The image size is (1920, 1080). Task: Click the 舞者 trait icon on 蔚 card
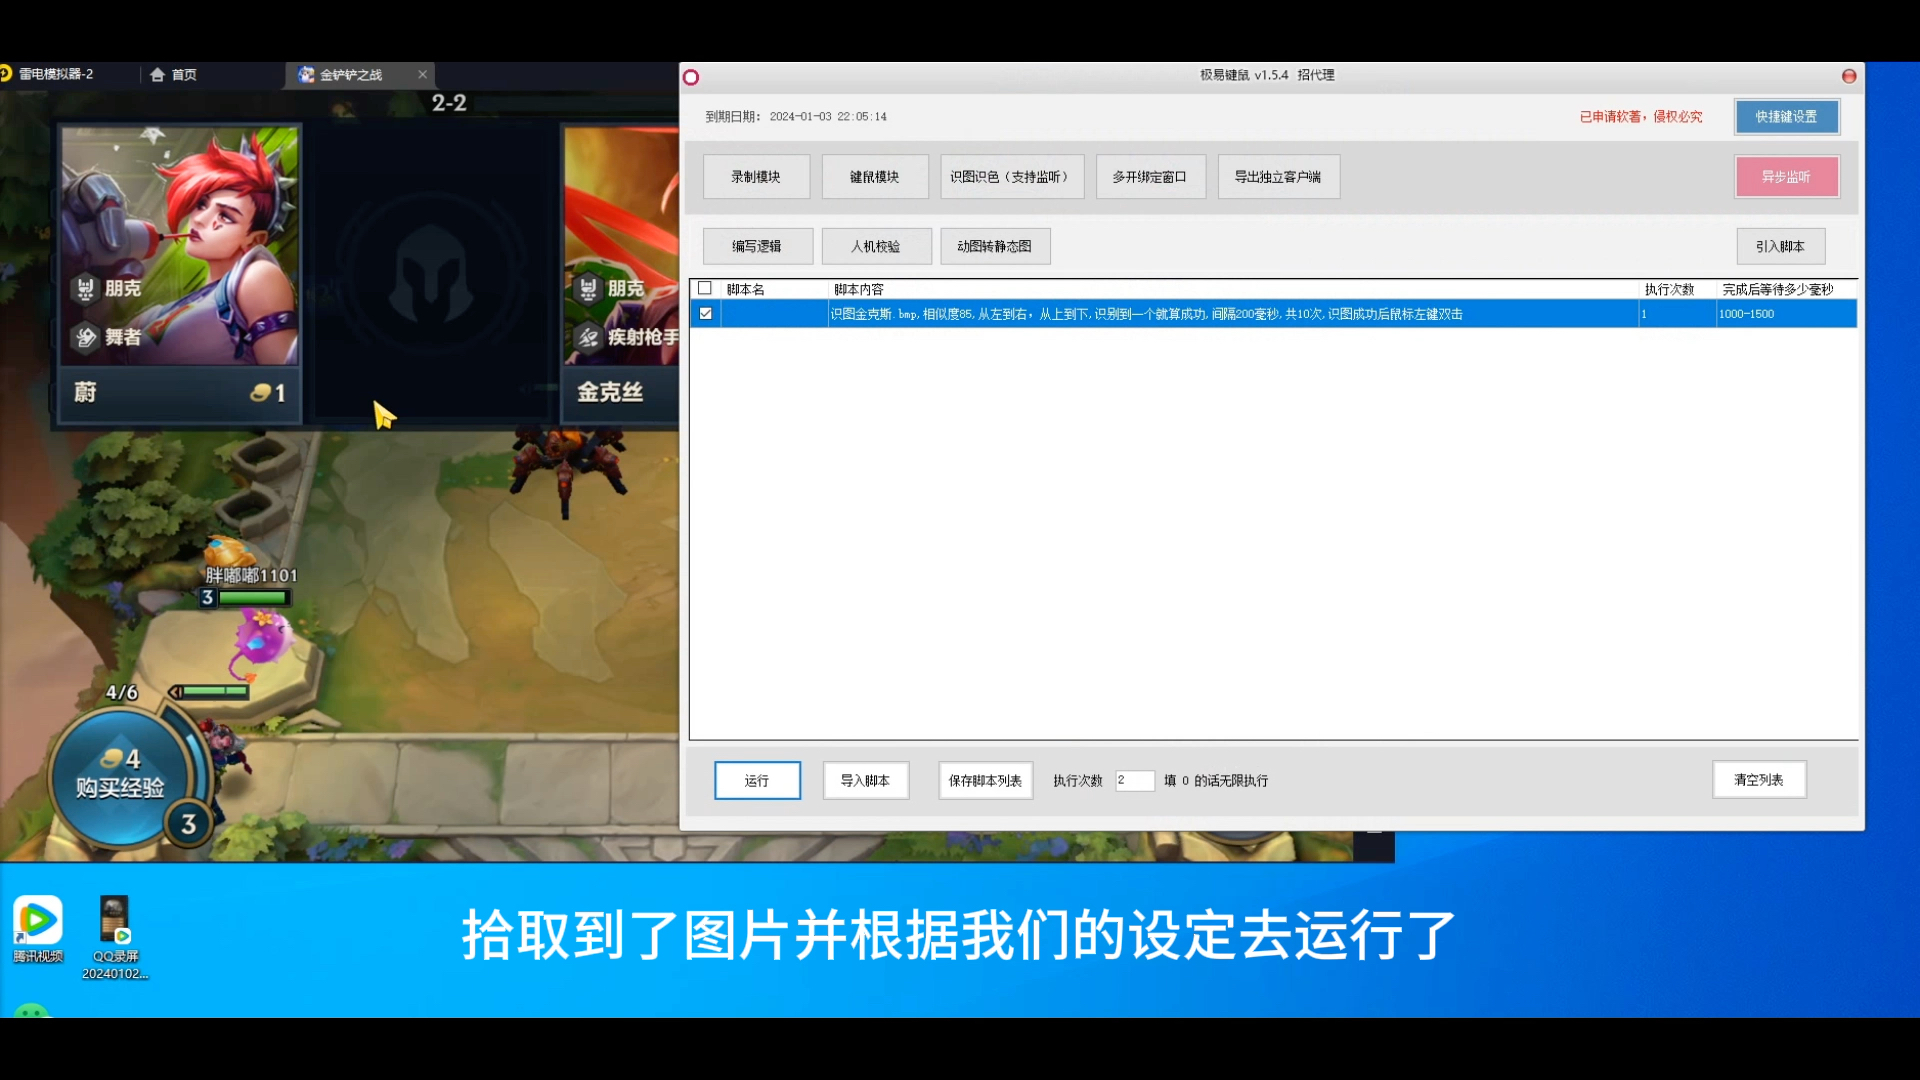[86, 337]
